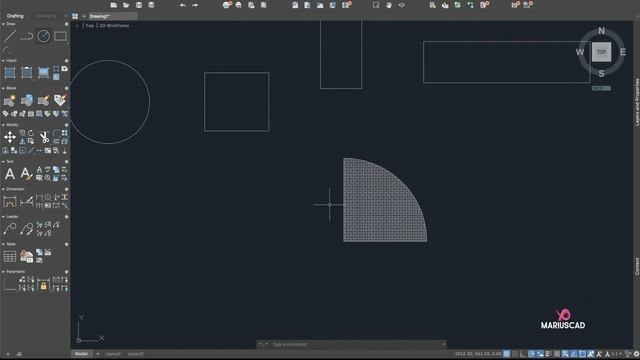
Task: Close the command line bar
Action: (444, 344)
